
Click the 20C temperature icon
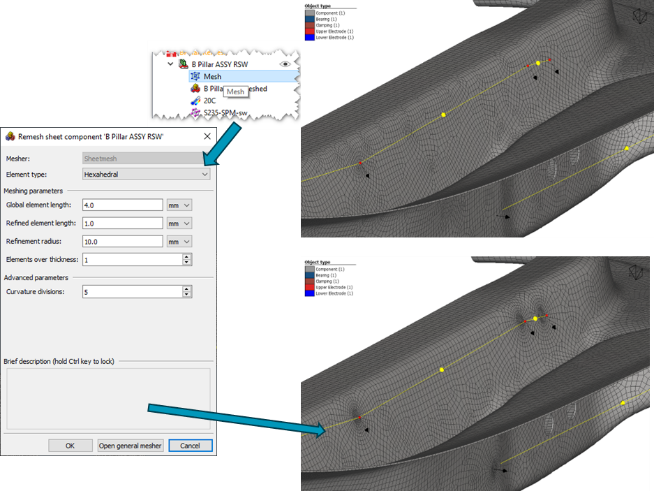click(x=194, y=100)
